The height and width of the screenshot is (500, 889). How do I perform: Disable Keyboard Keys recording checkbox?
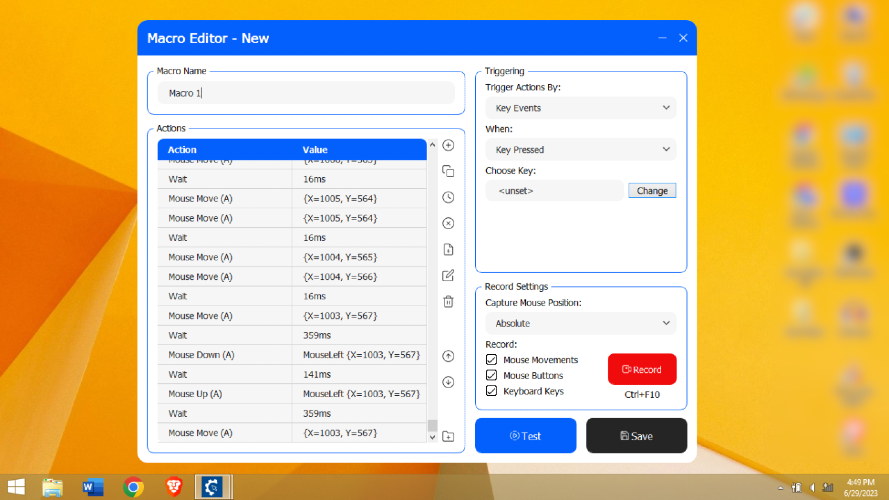pyautogui.click(x=492, y=391)
